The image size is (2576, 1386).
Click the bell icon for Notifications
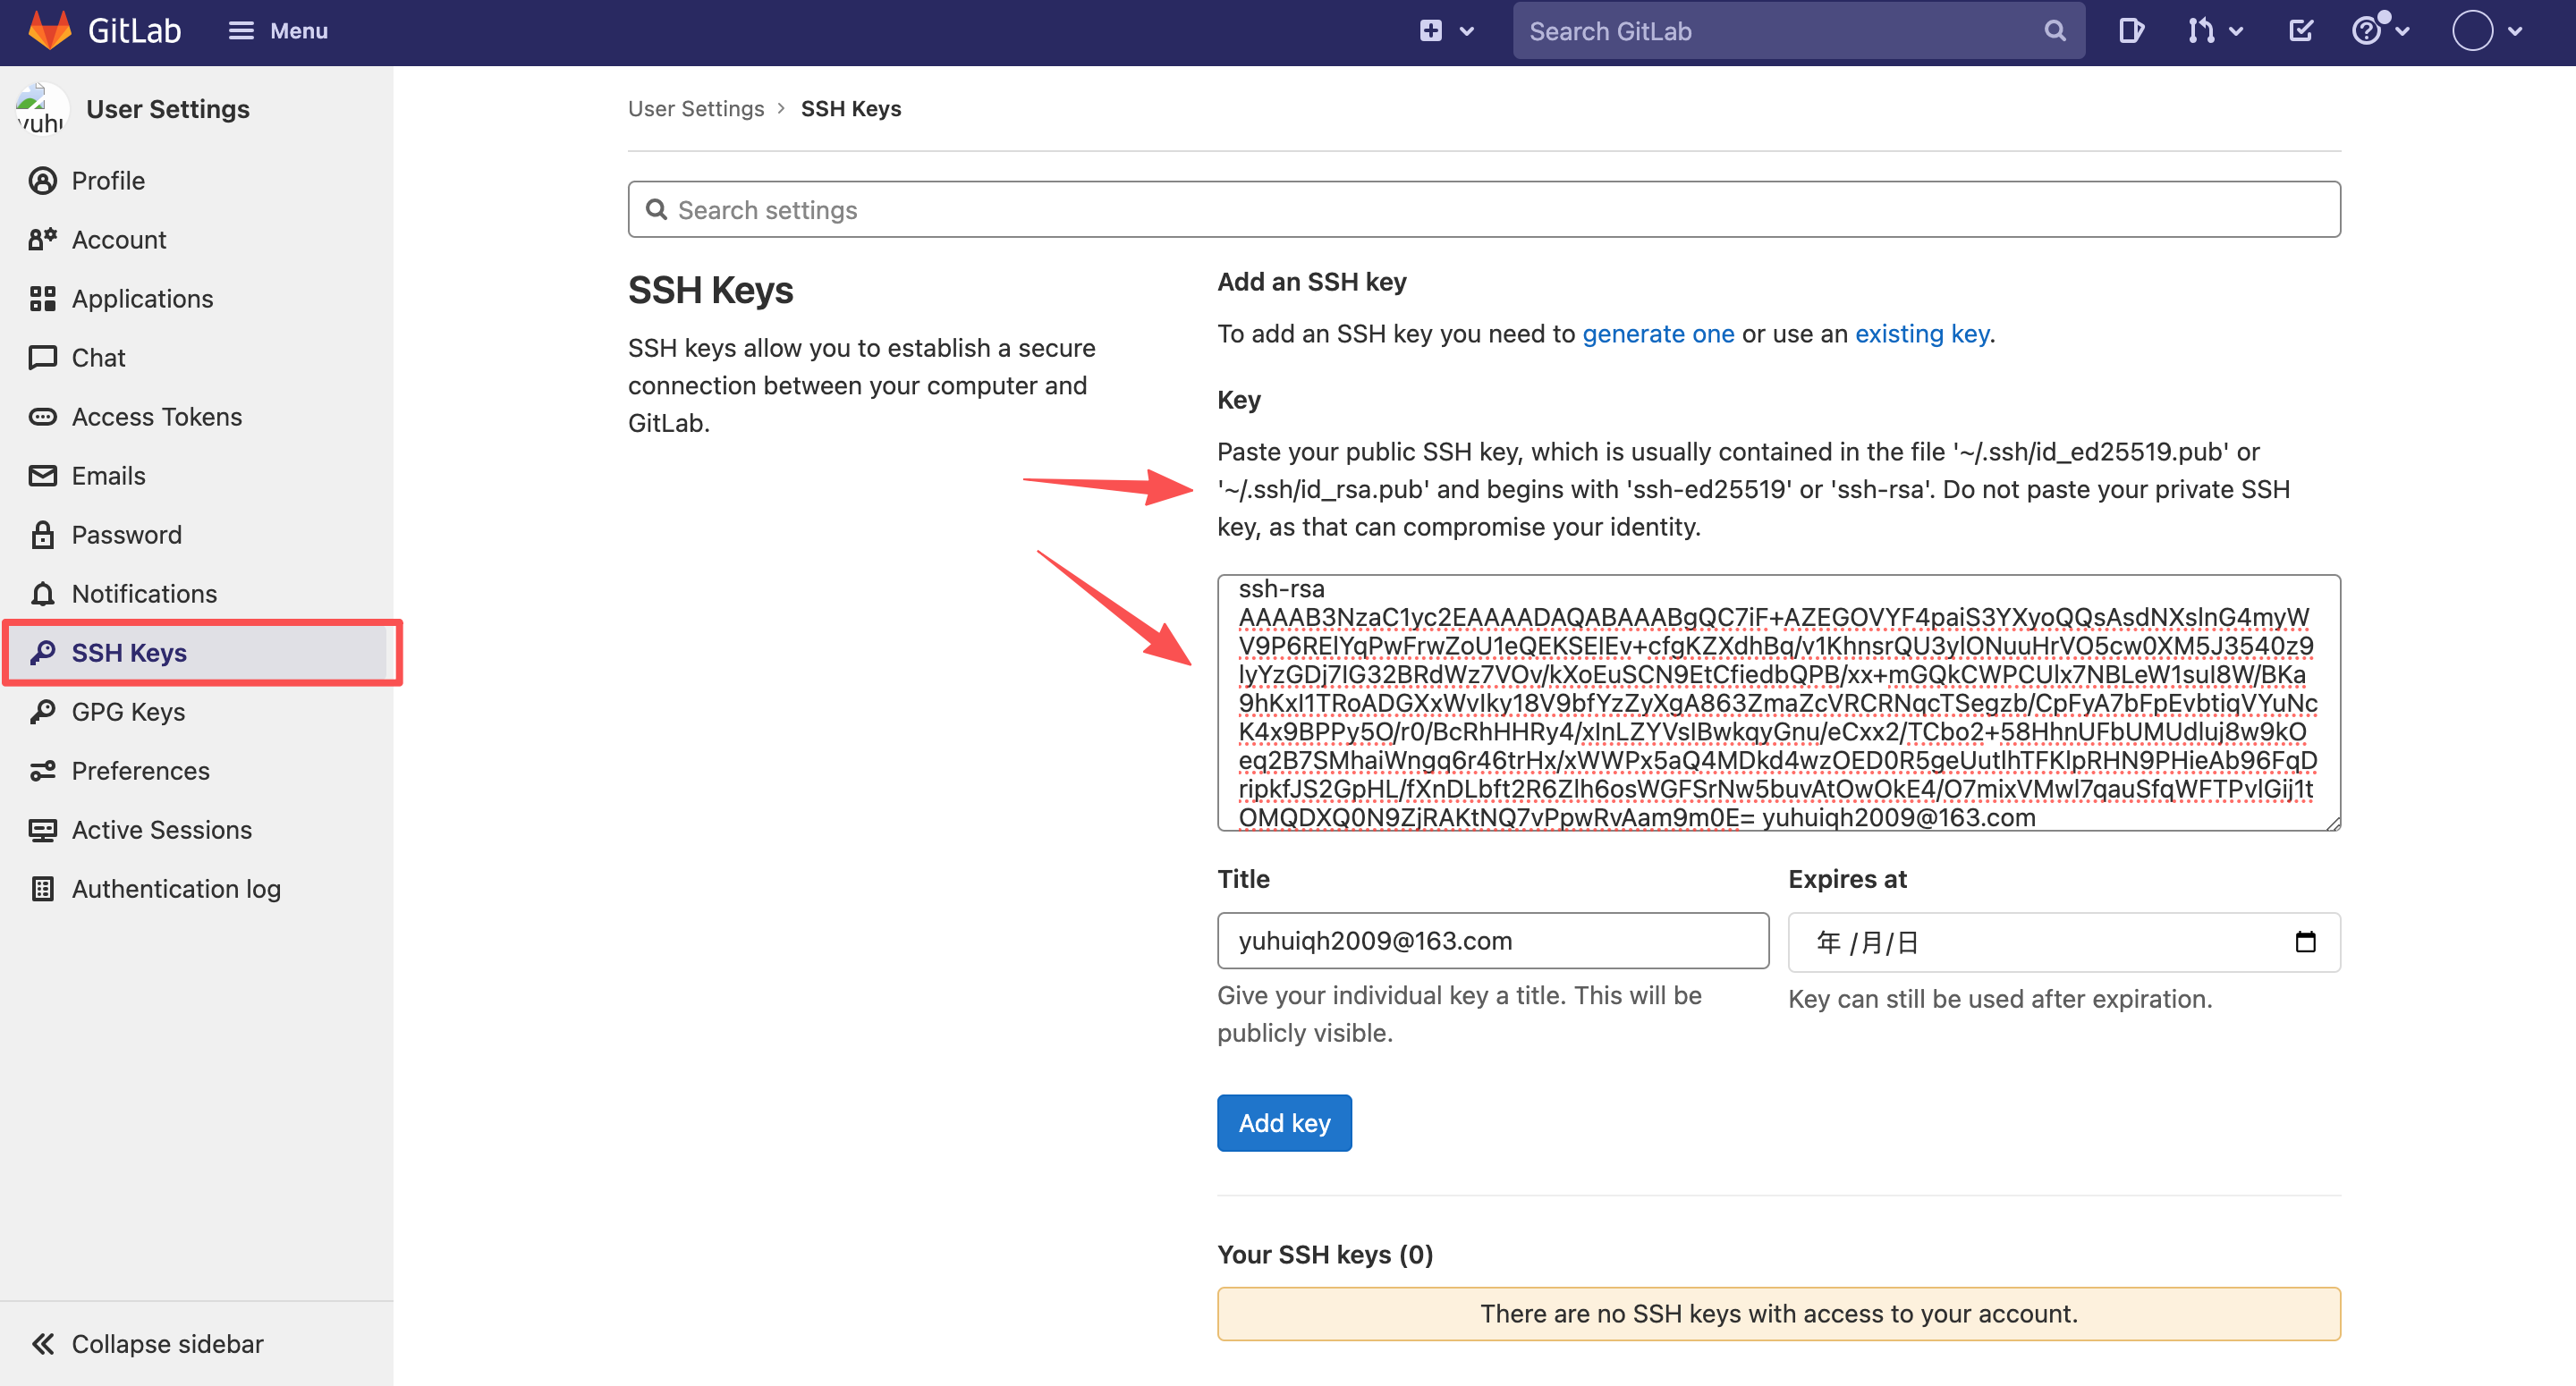pos(42,594)
